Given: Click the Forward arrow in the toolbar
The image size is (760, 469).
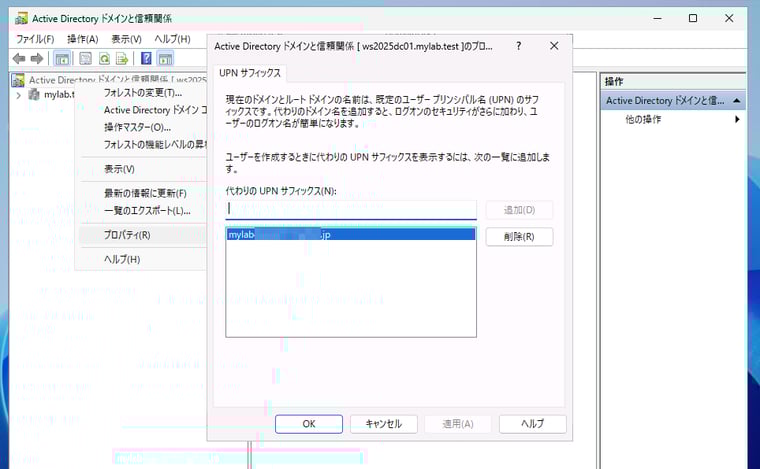Looking at the screenshot, I should 37,59.
